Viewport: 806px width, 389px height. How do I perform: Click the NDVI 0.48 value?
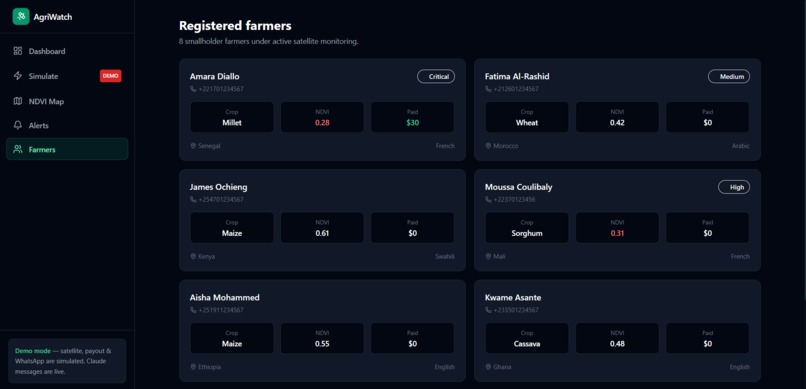(617, 344)
